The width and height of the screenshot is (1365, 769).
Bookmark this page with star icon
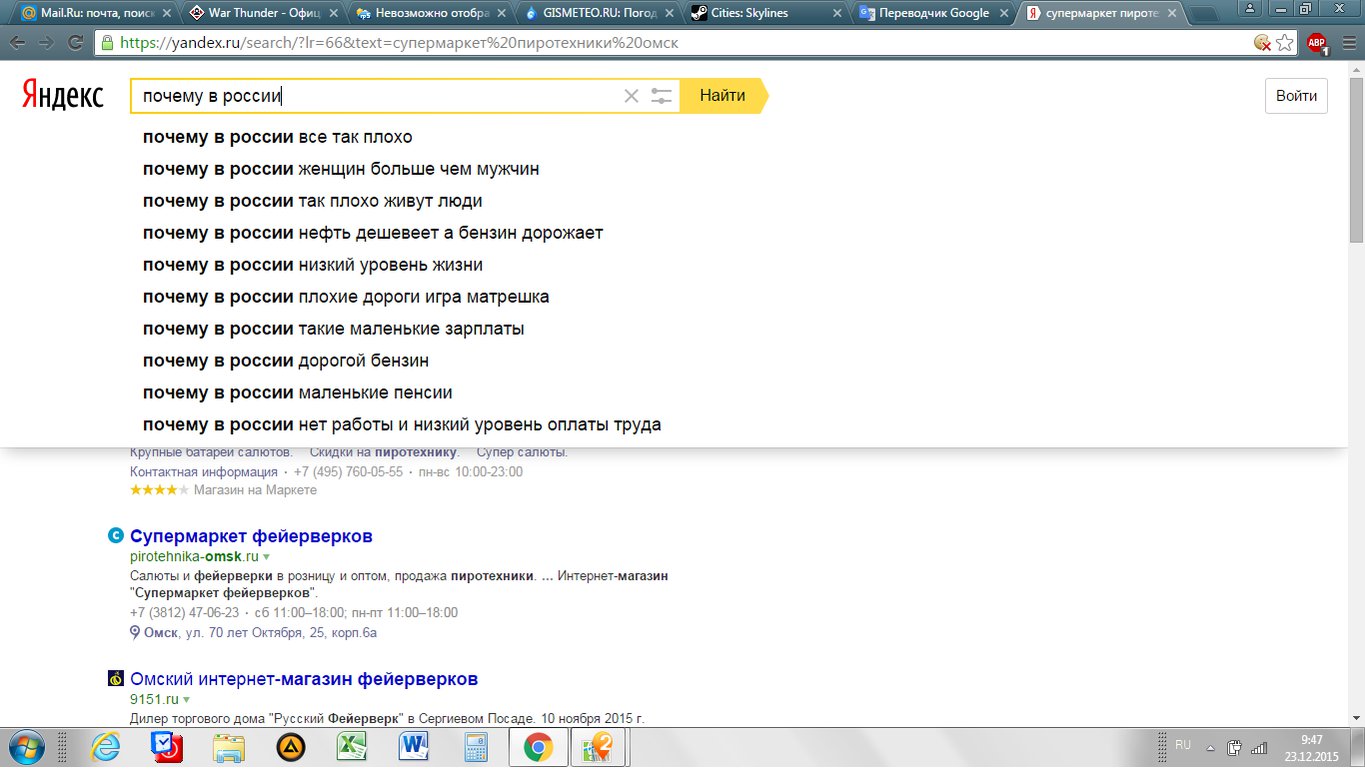1285,43
